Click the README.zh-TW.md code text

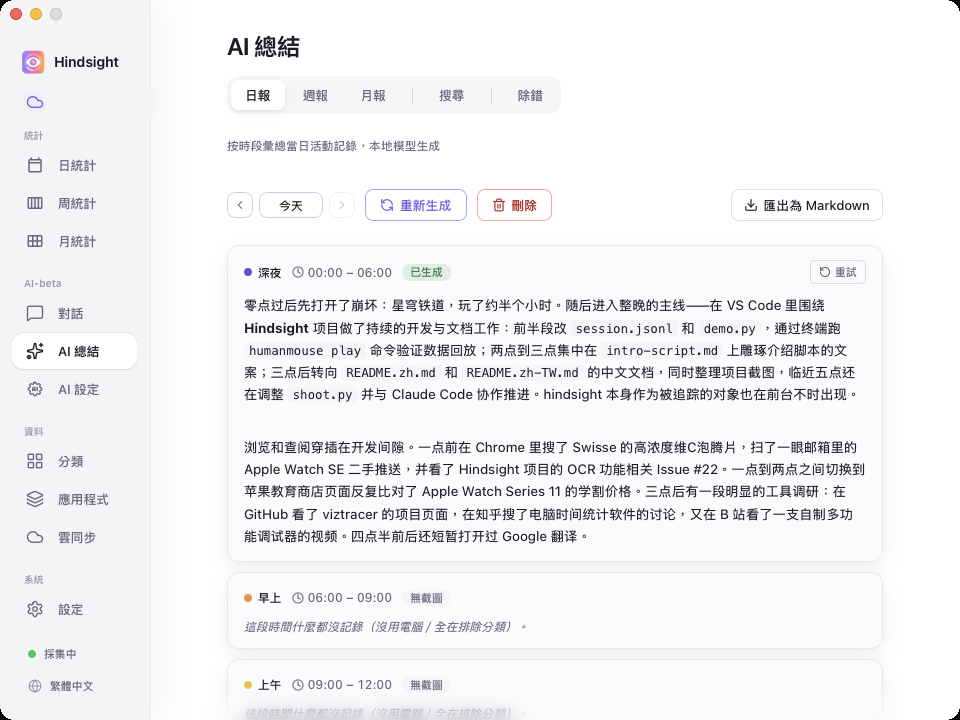pos(522,373)
